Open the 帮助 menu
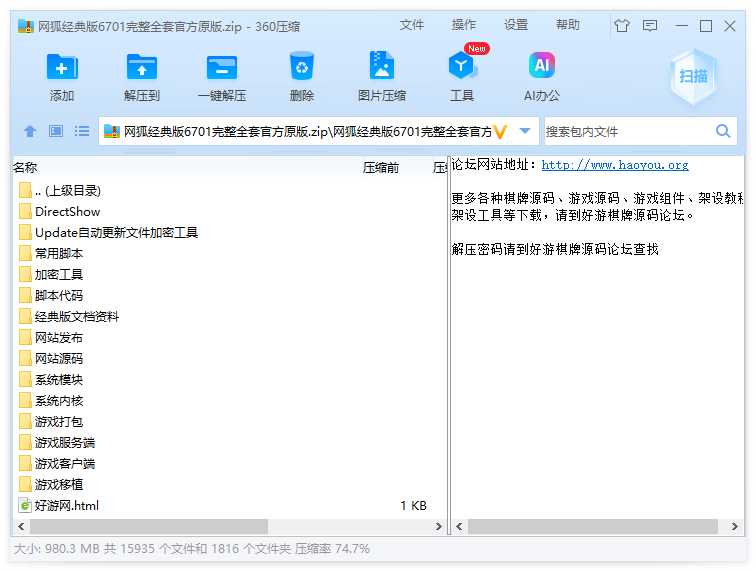756x571 pixels. [x=567, y=25]
